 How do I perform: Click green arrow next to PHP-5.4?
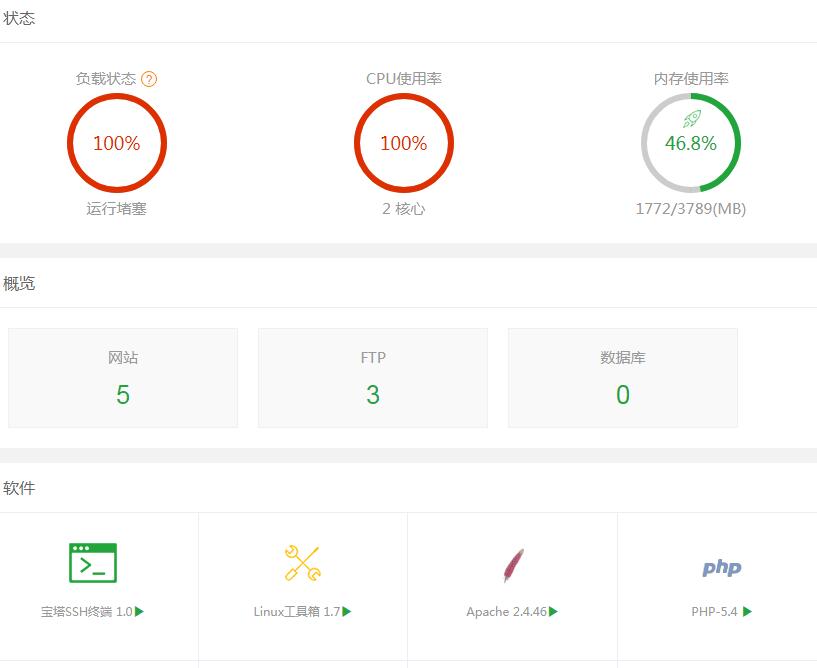748,612
